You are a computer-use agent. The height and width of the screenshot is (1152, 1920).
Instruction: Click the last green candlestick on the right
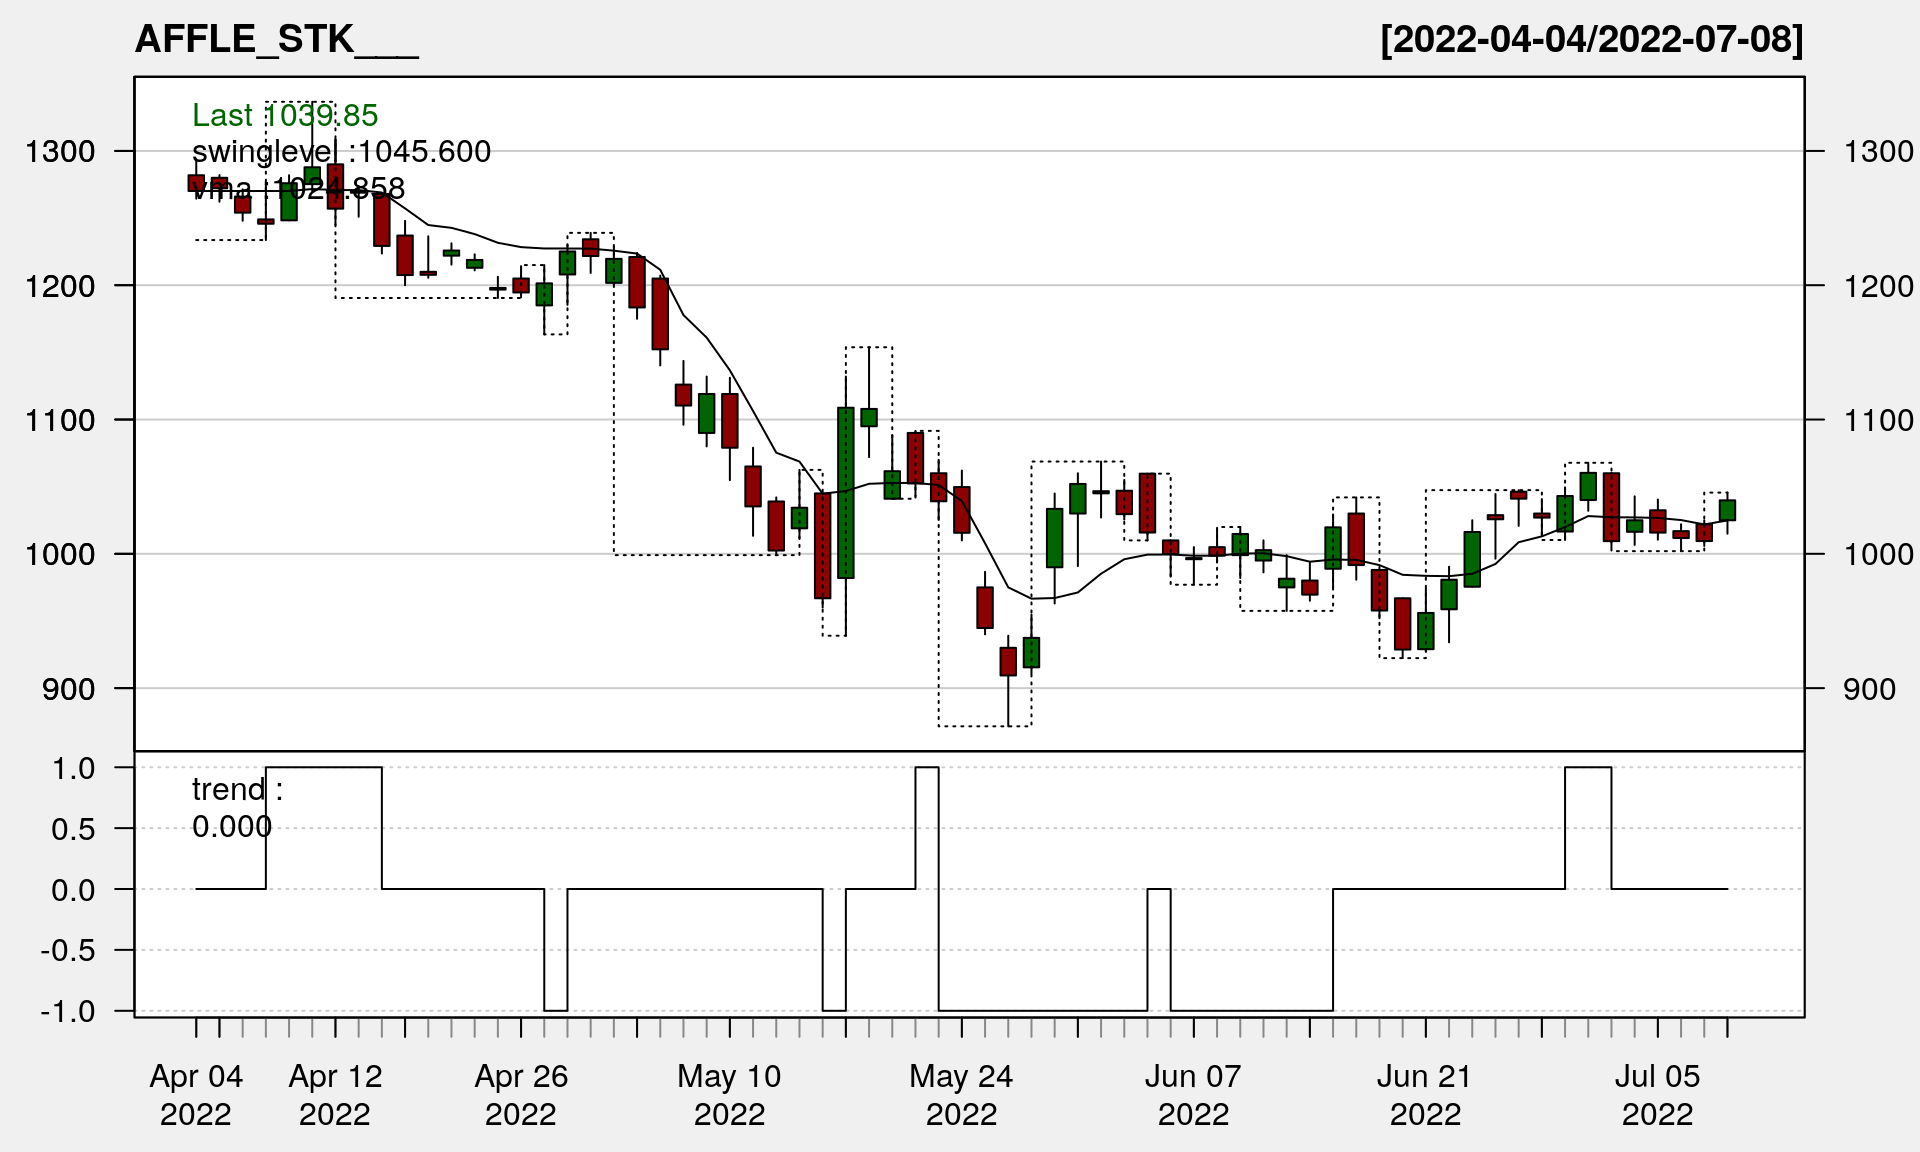(x=1727, y=510)
